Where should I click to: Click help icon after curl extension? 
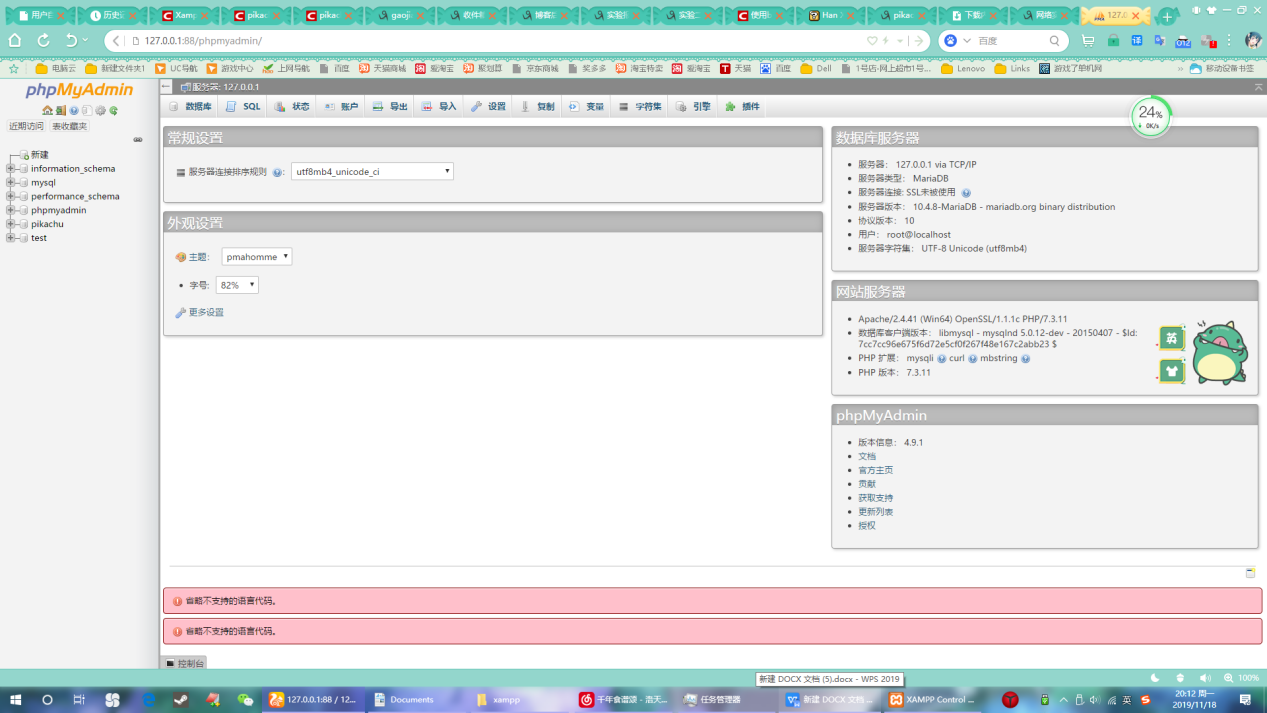click(x=972, y=358)
